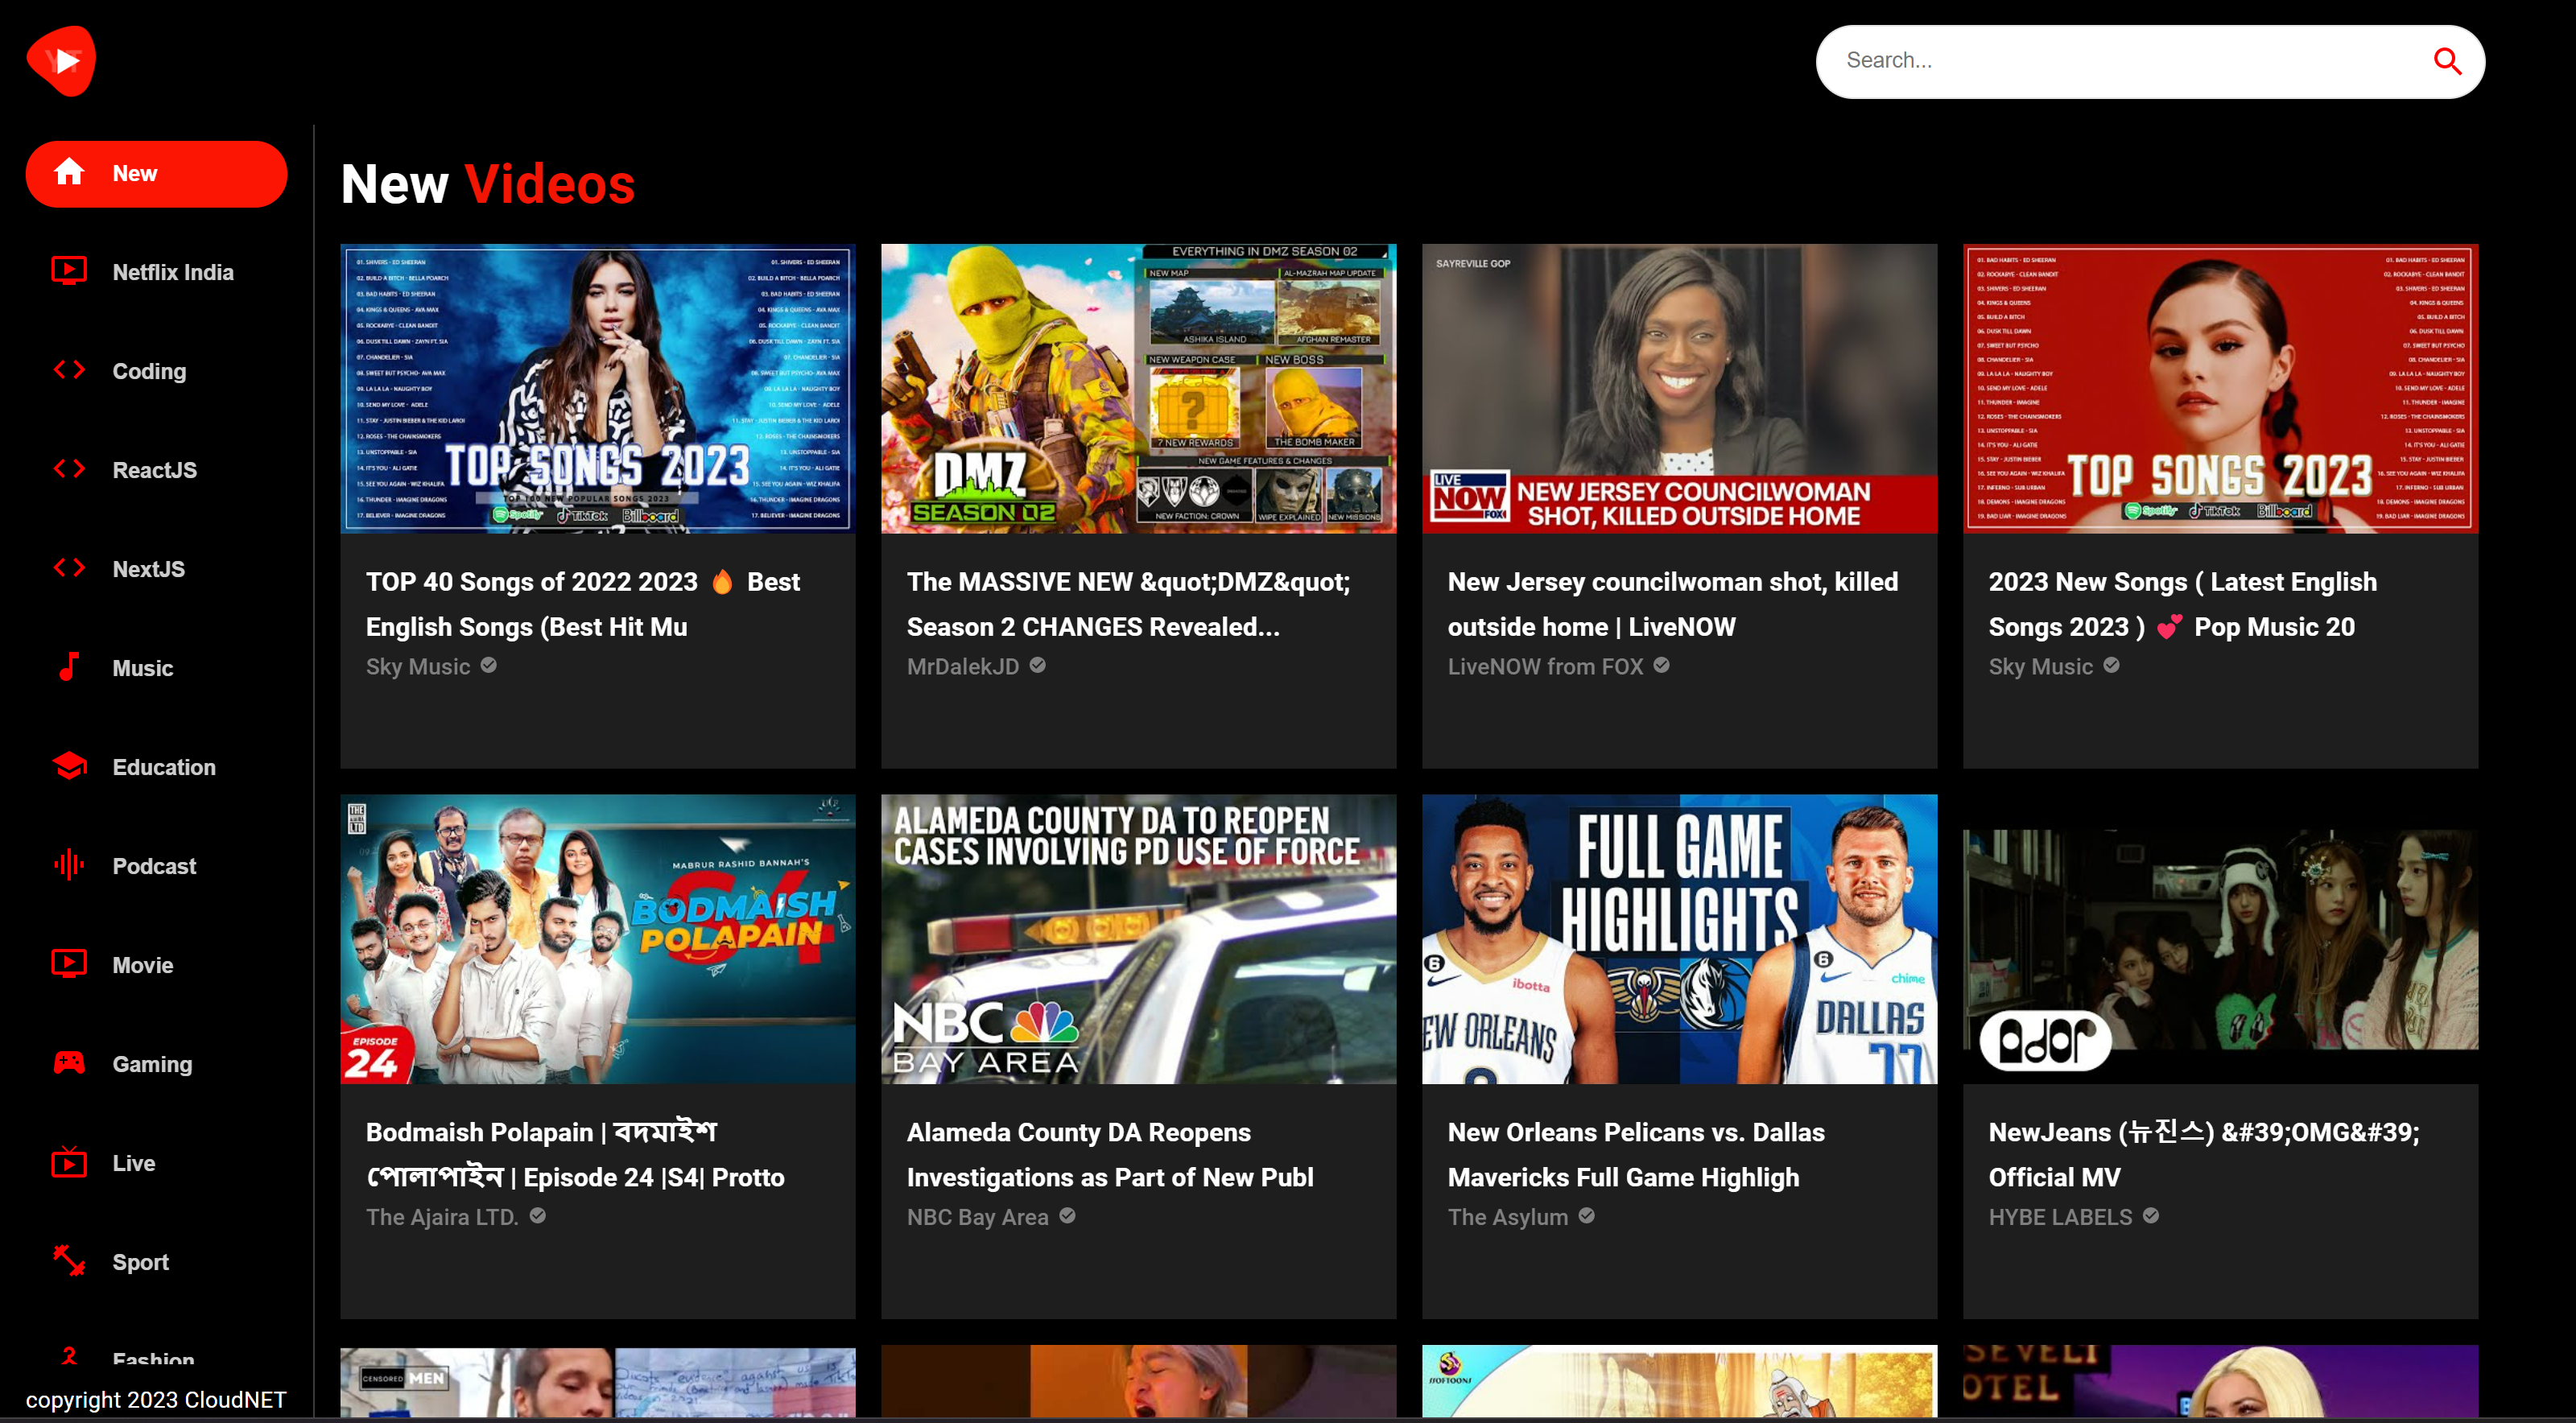Switch to the ReactJS category
The image size is (2576, 1423).
point(154,470)
